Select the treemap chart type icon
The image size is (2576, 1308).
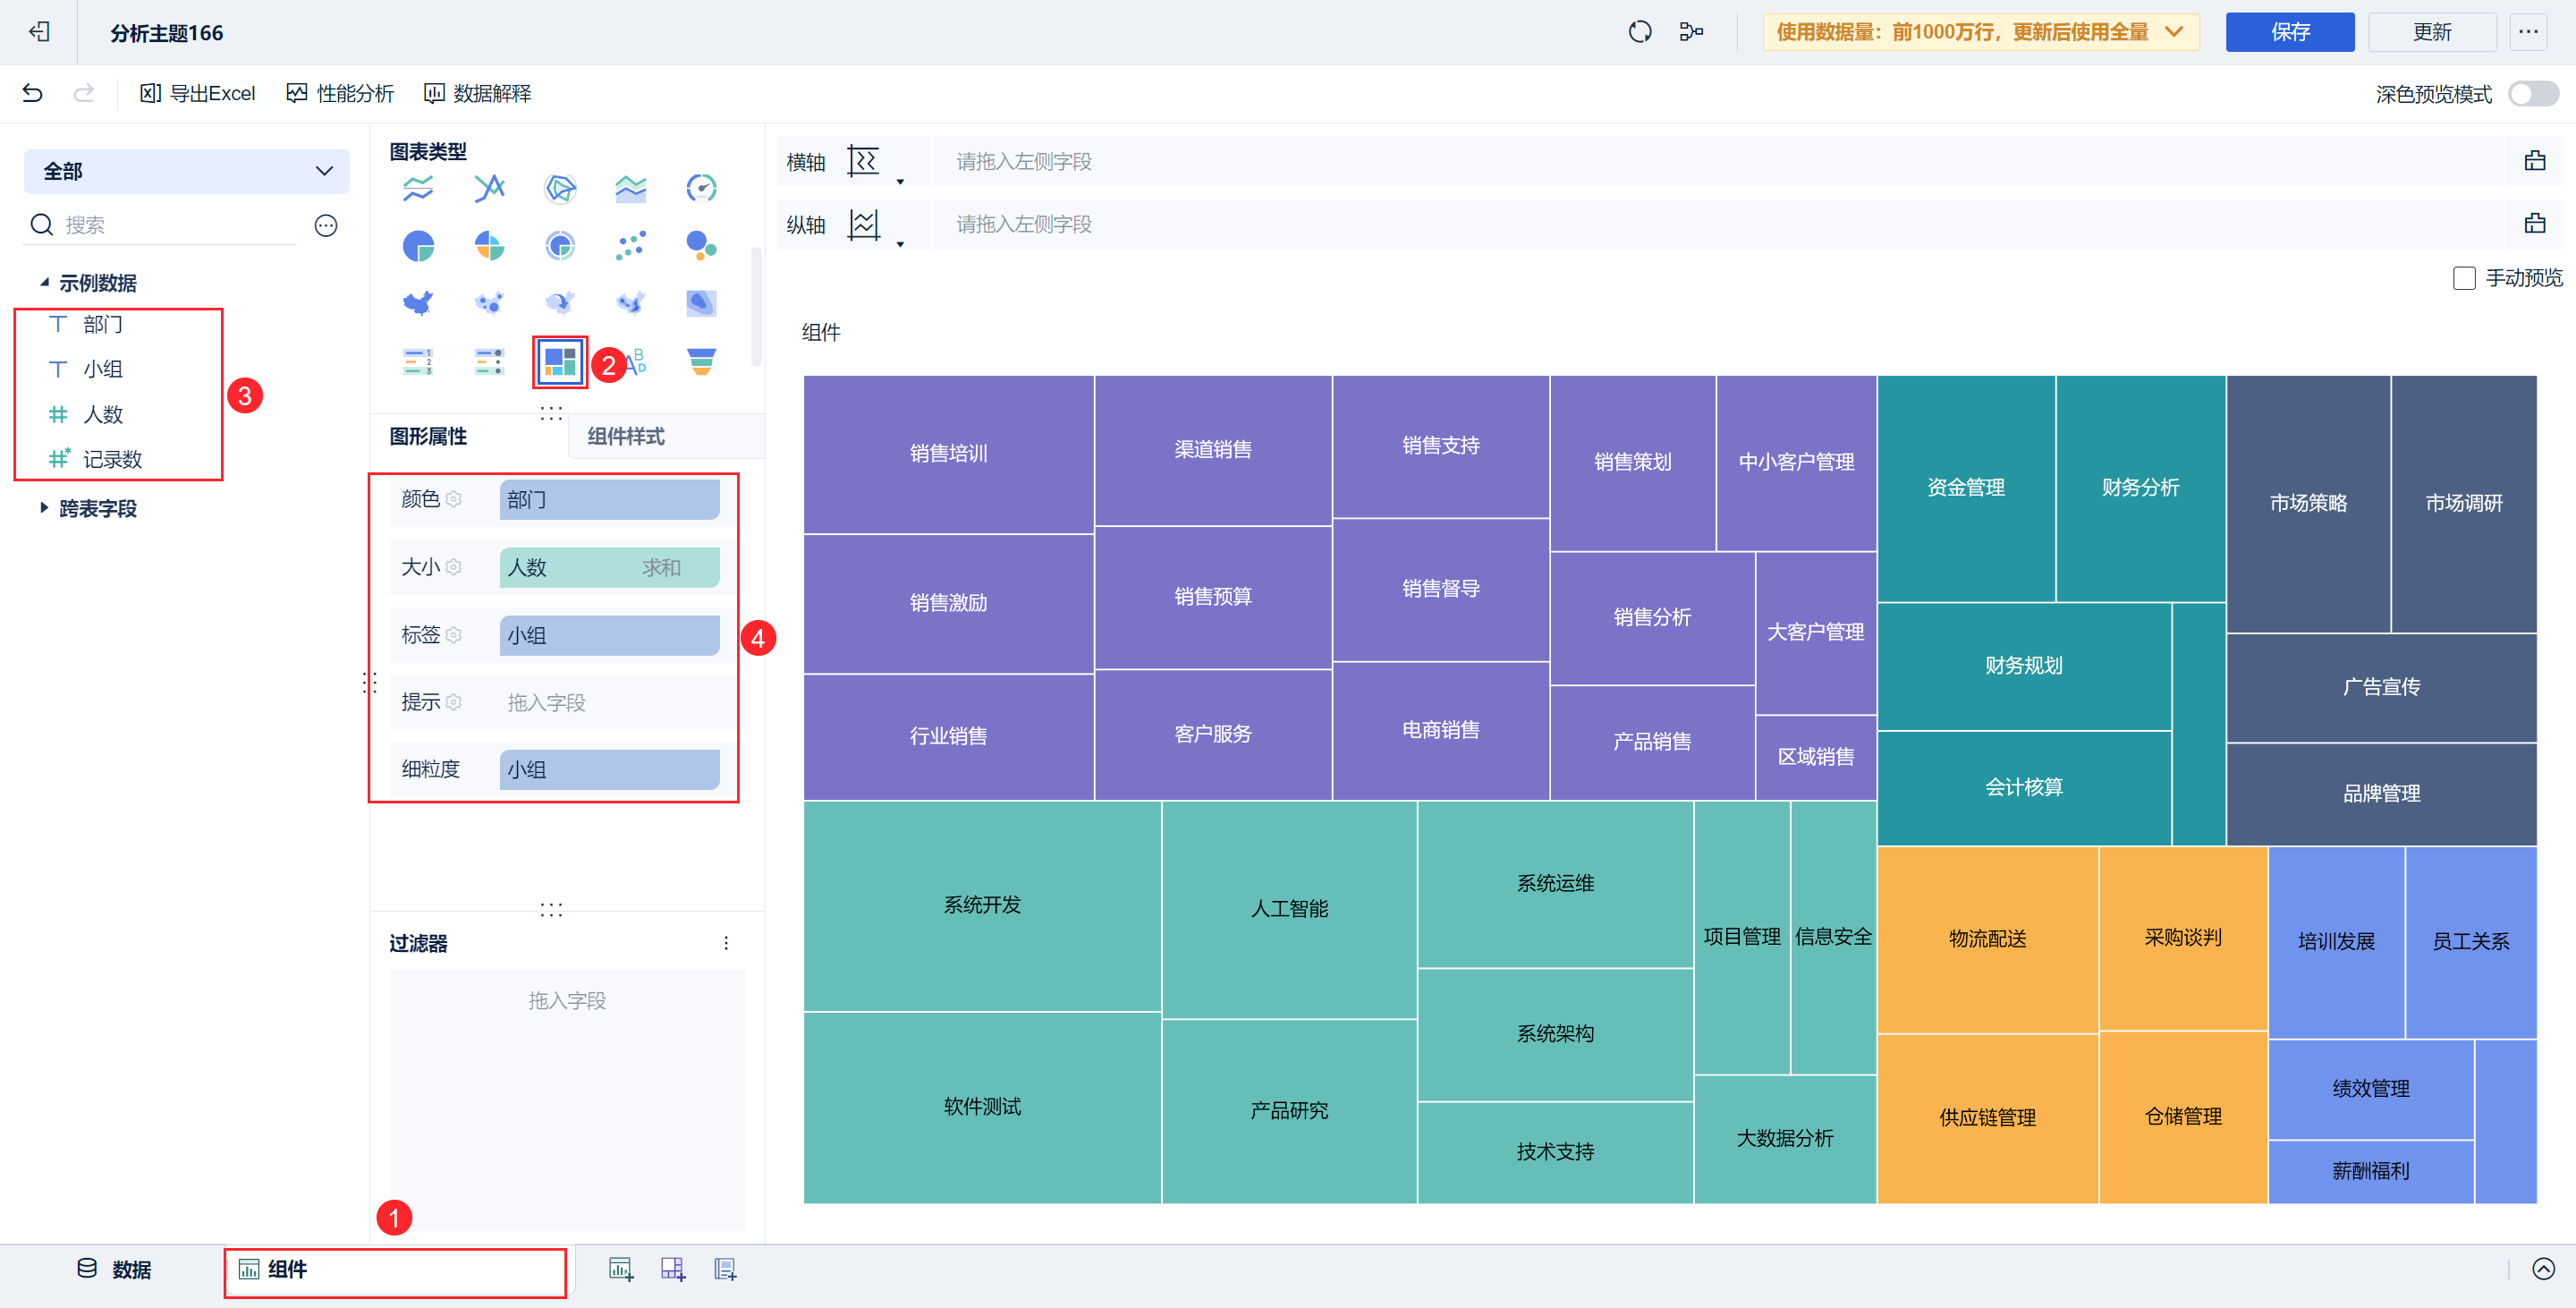[559, 361]
